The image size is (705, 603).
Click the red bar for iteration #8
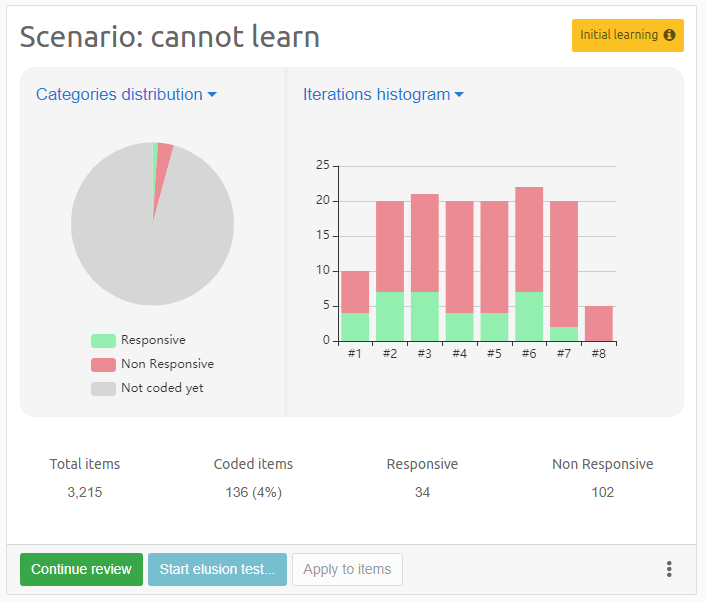coord(598,323)
